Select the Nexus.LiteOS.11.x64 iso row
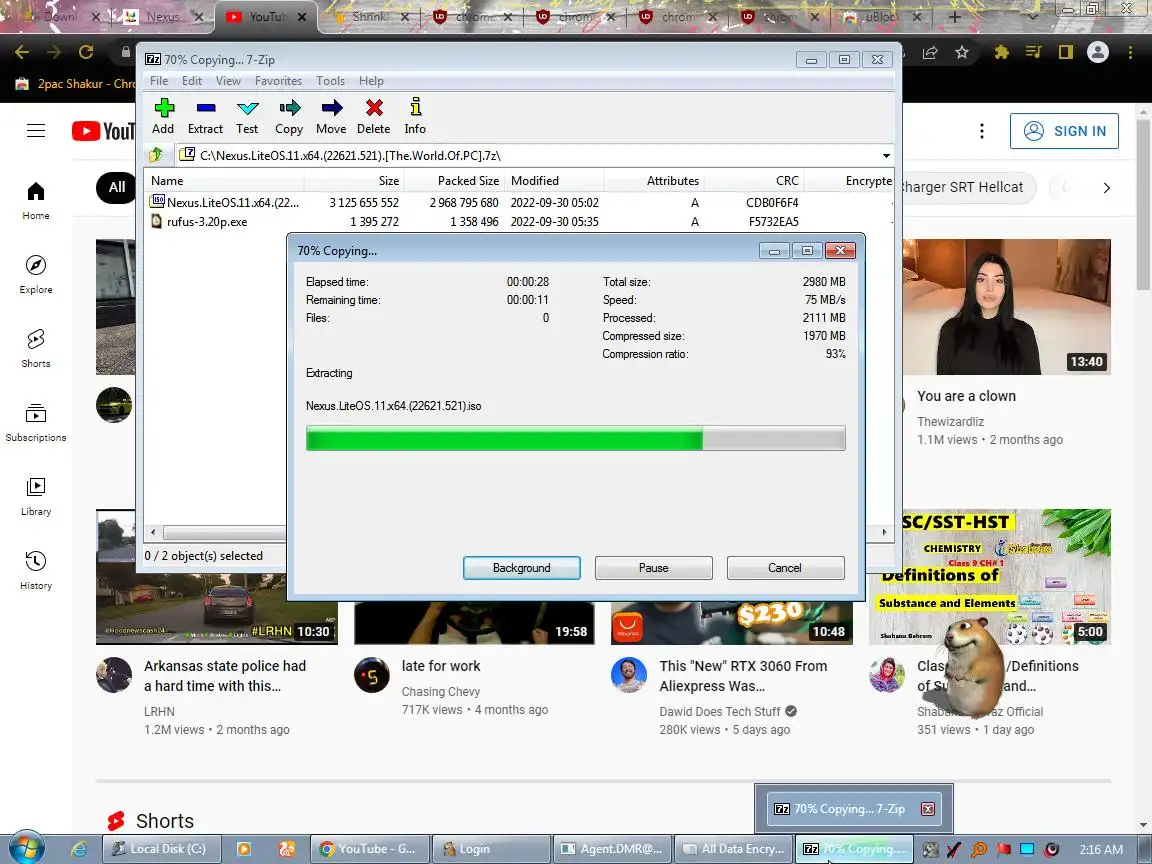1152x864 pixels. [518, 202]
